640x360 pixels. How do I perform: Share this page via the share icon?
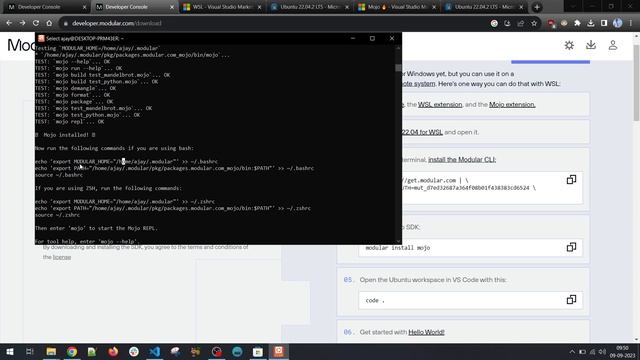520,23
